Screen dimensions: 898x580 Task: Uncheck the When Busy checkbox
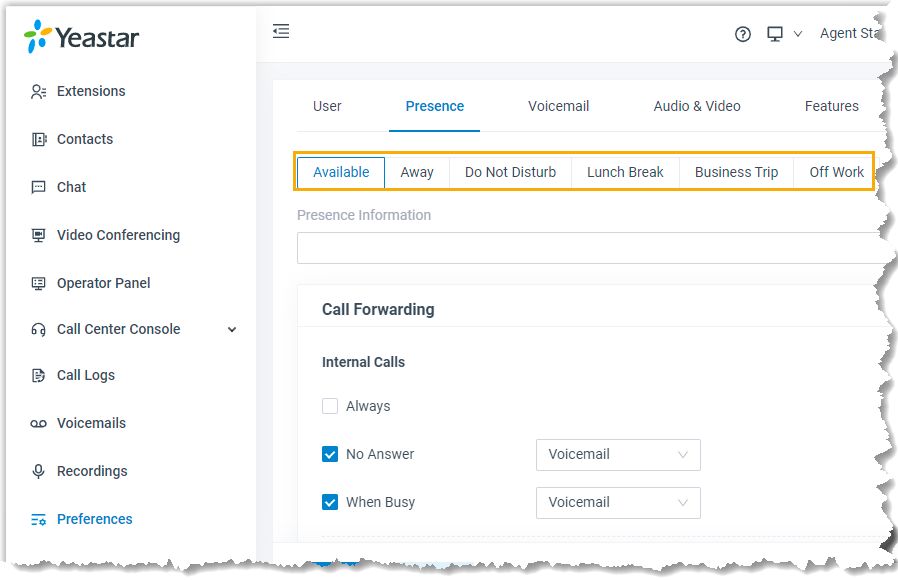coord(330,502)
